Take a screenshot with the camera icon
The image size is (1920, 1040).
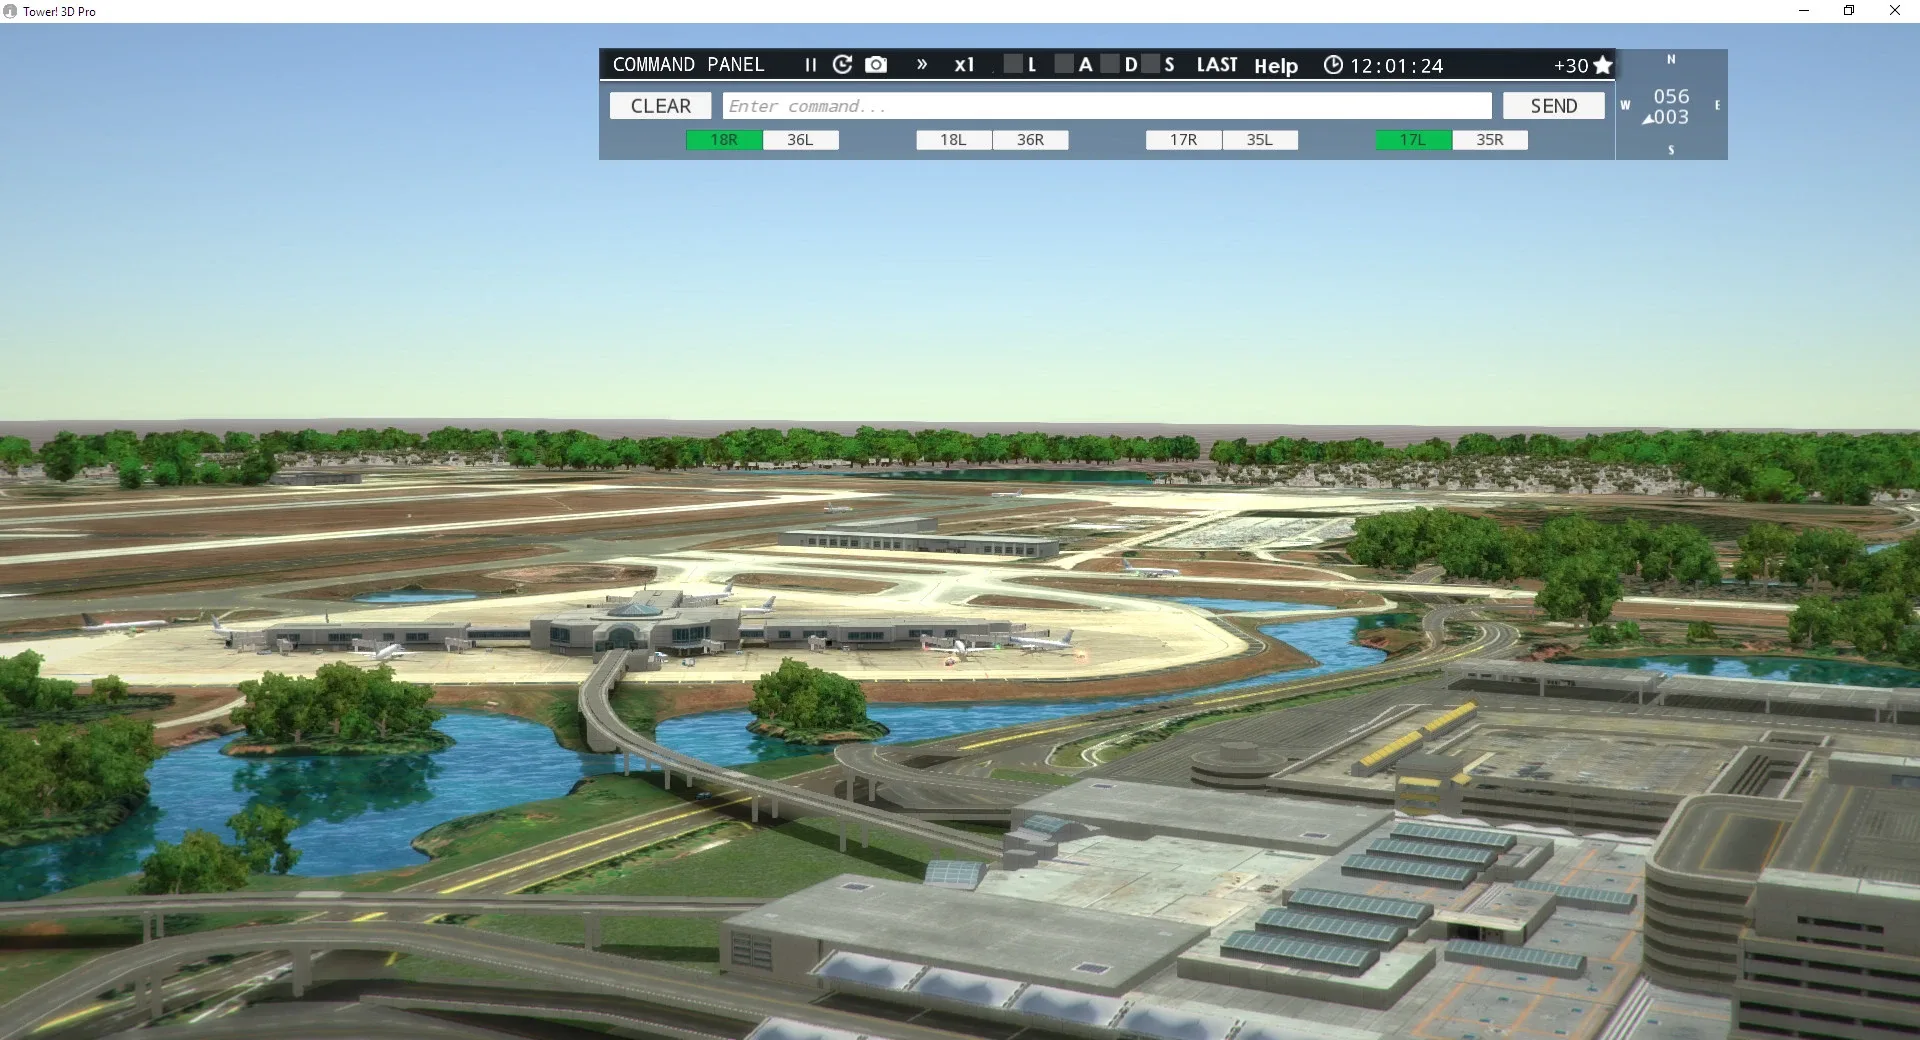click(876, 65)
